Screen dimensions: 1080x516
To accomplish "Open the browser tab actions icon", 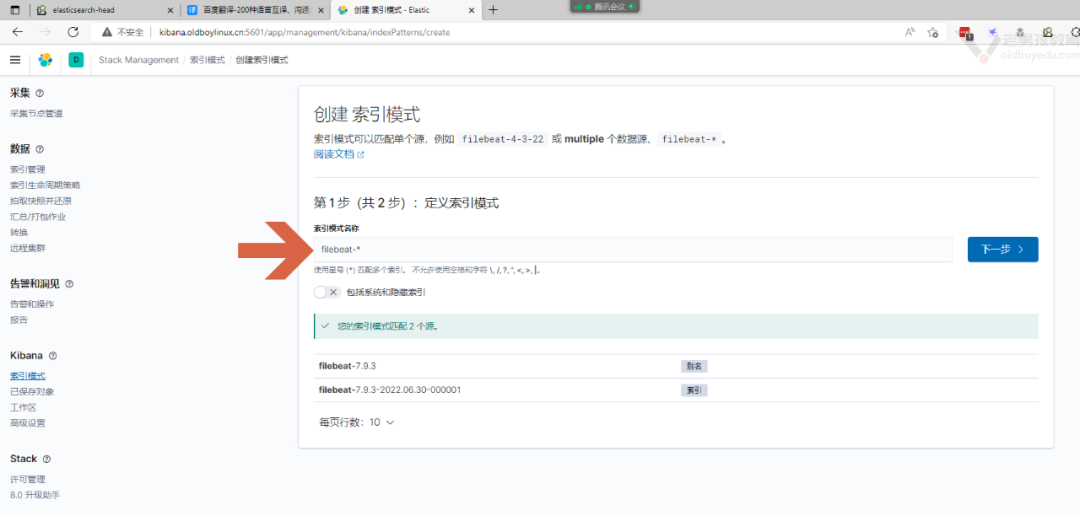I will tap(15, 10).
